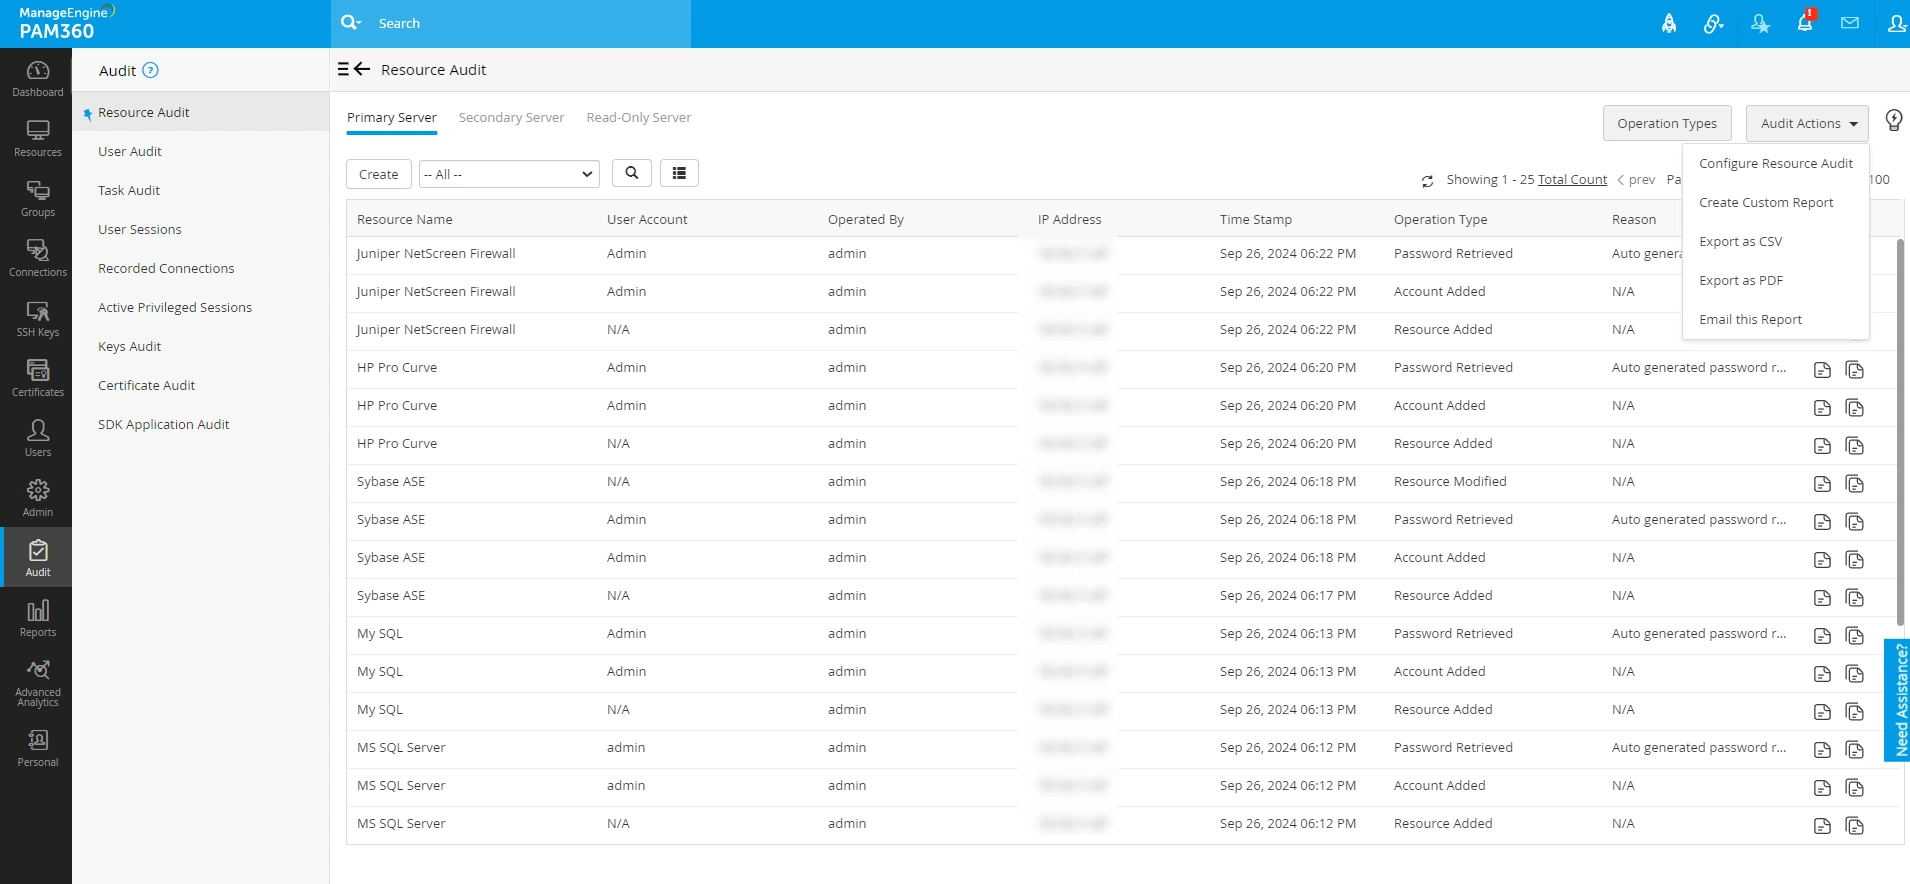
Task: Click the Operation Types button
Action: (x=1667, y=123)
